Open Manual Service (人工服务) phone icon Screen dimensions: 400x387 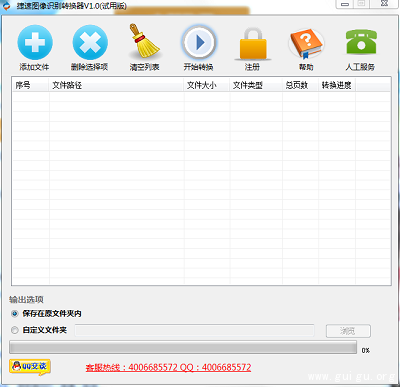361,42
